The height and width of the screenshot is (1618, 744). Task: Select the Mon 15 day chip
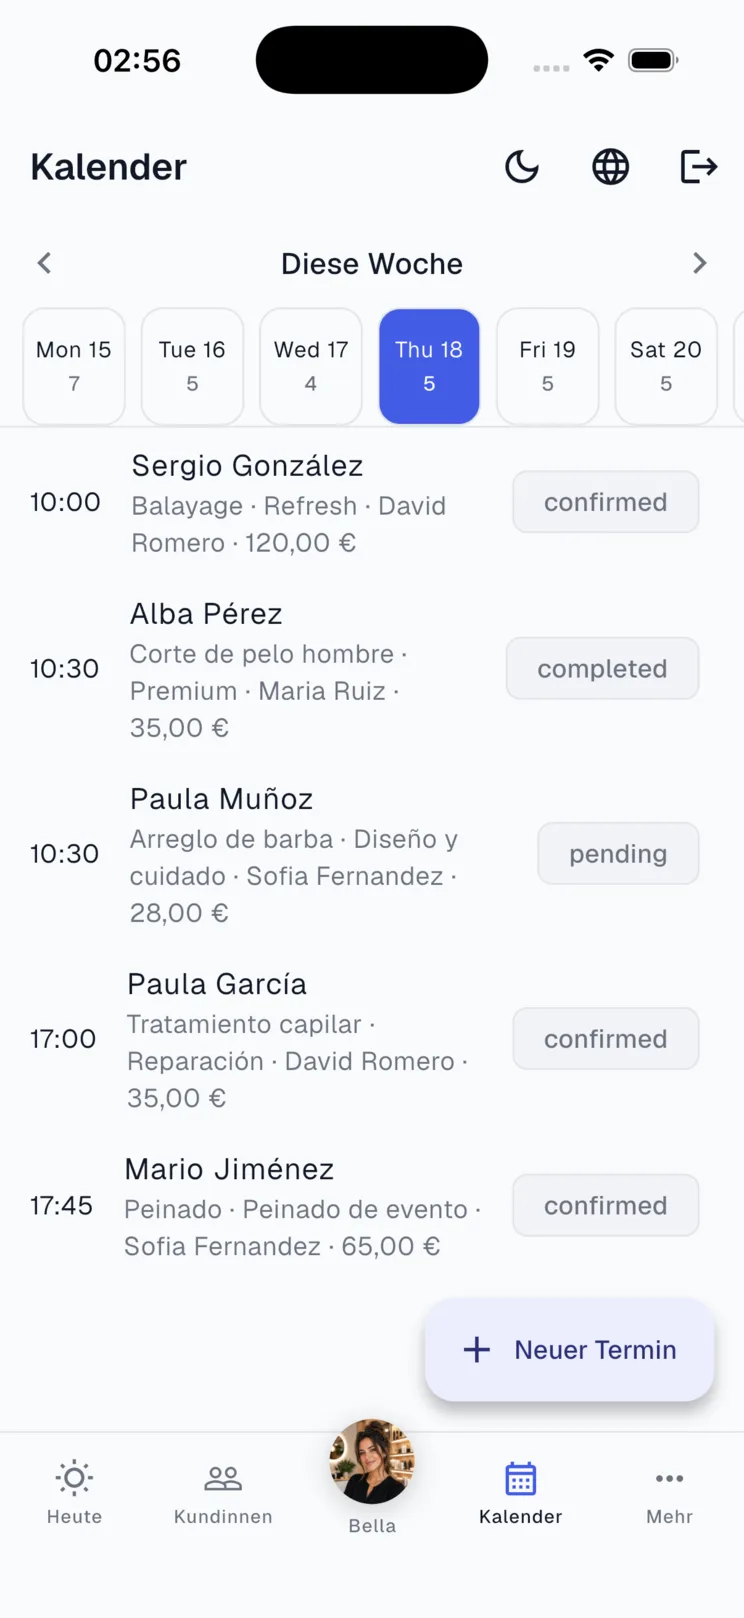click(74, 366)
